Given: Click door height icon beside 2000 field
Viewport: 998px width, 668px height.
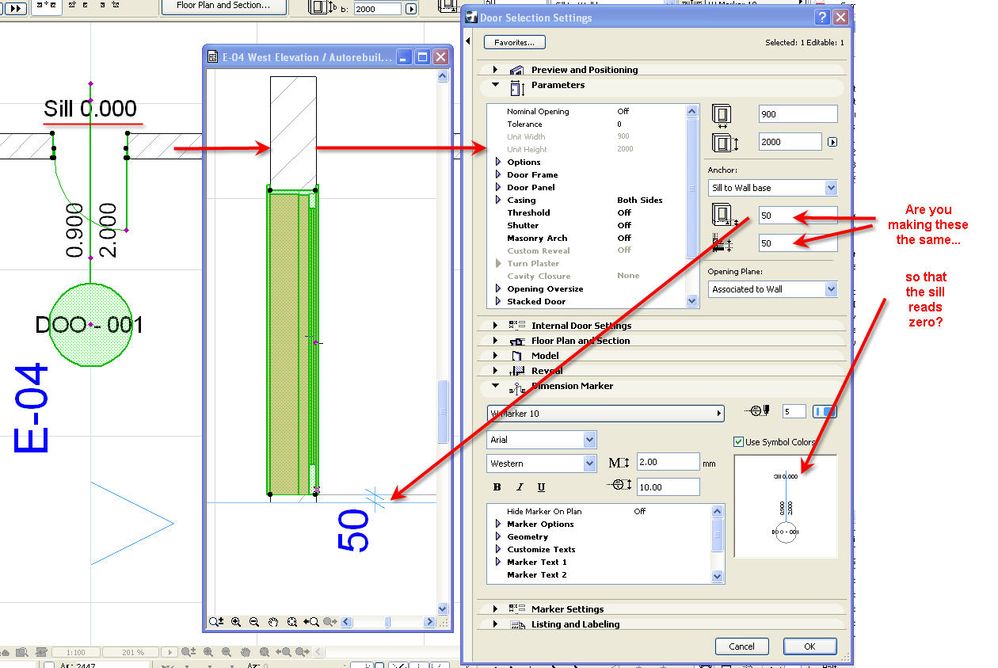Looking at the screenshot, I should click(x=725, y=143).
